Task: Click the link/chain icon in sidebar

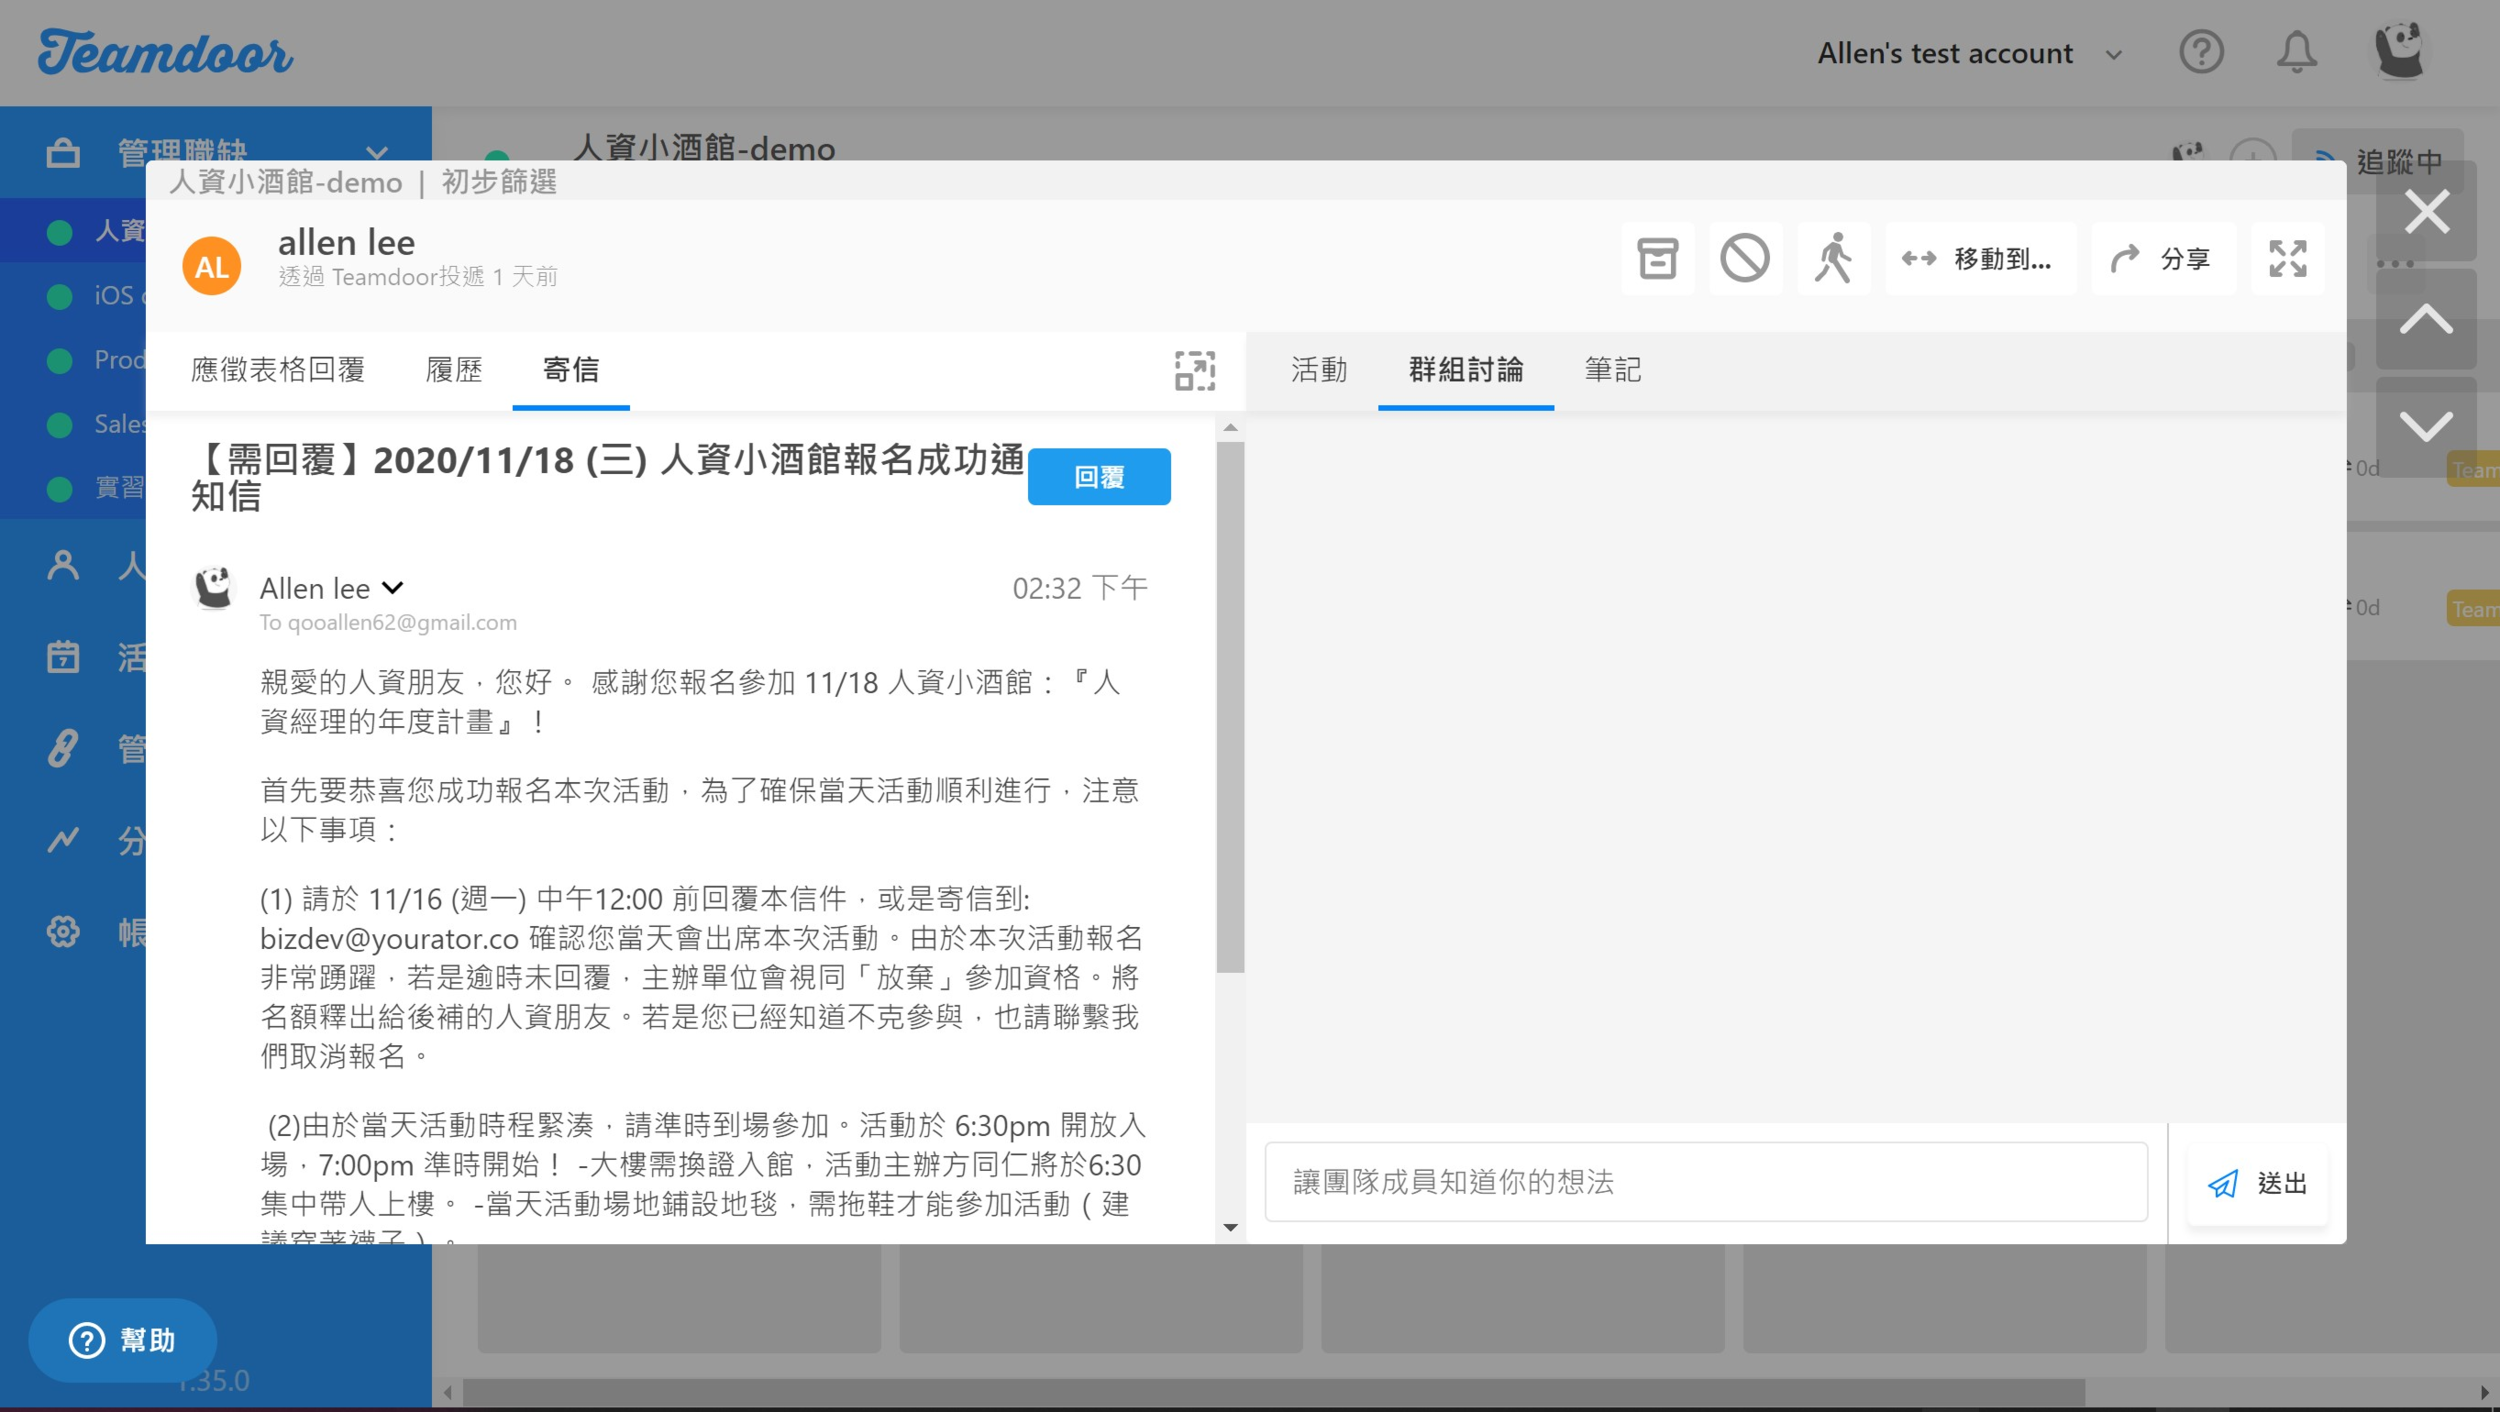Action: click(x=63, y=748)
